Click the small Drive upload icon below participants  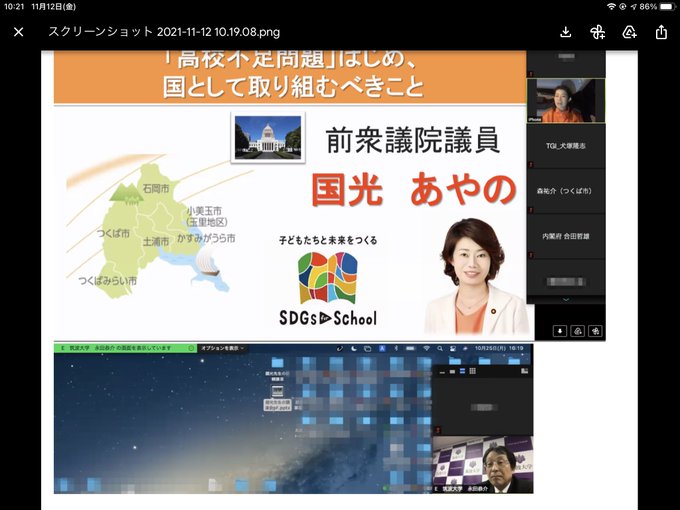coord(578,331)
